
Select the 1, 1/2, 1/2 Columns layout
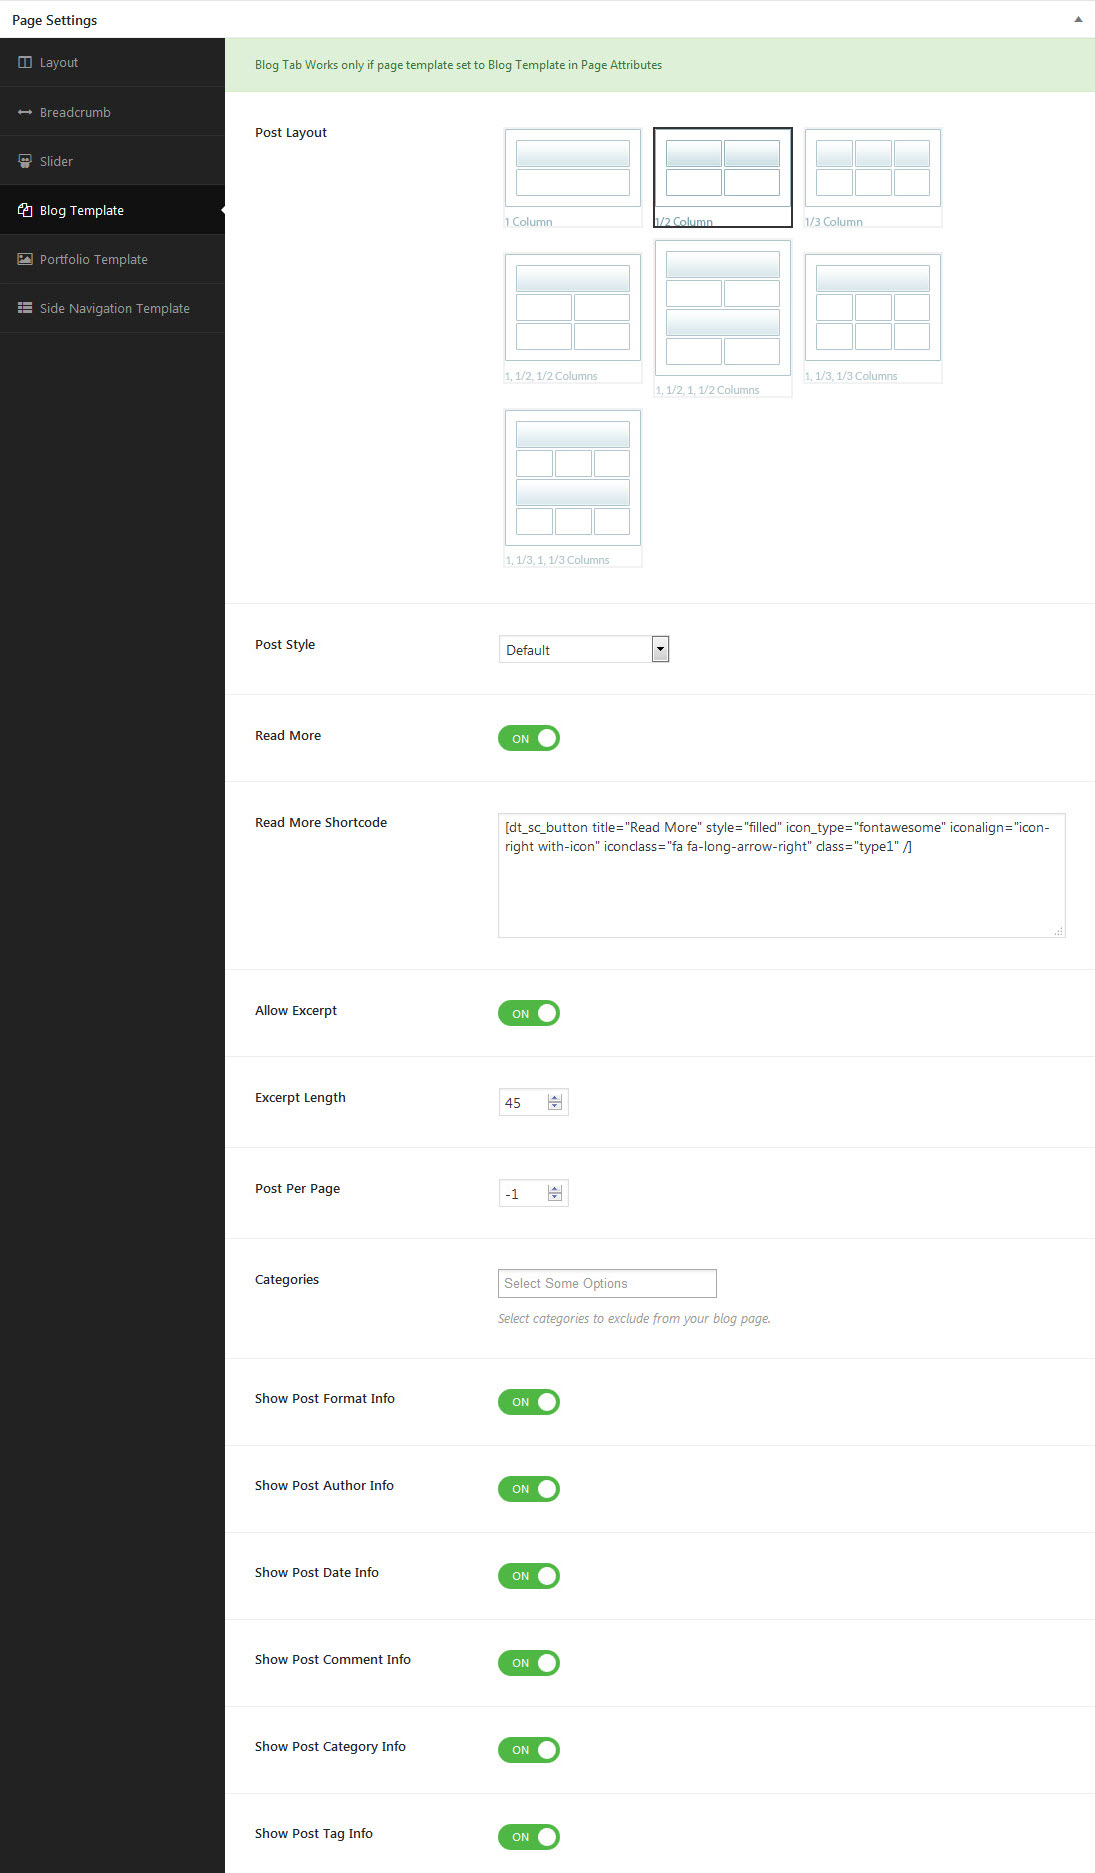tap(573, 317)
